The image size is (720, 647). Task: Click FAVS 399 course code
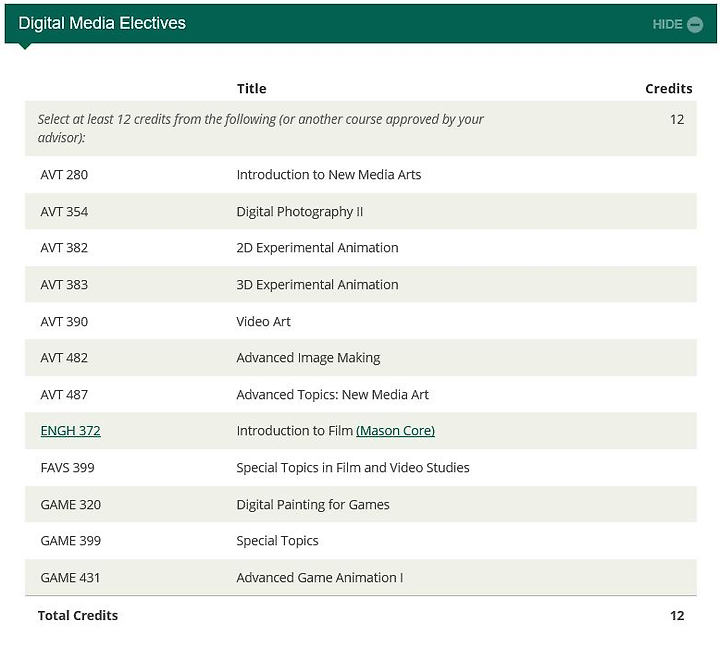coord(68,468)
